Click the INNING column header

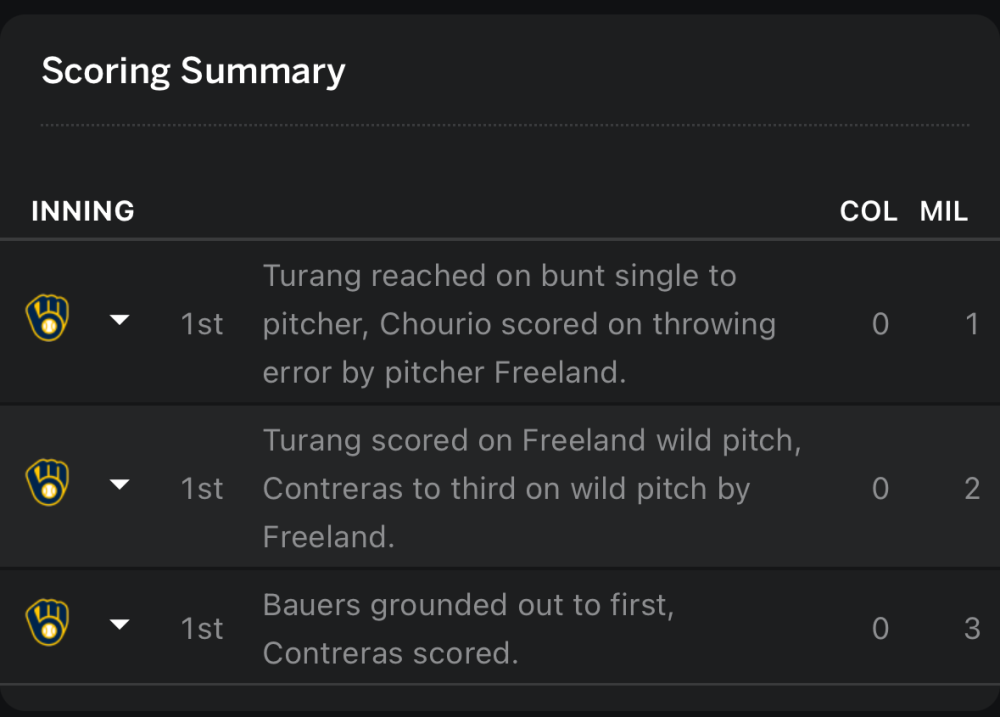[83, 211]
